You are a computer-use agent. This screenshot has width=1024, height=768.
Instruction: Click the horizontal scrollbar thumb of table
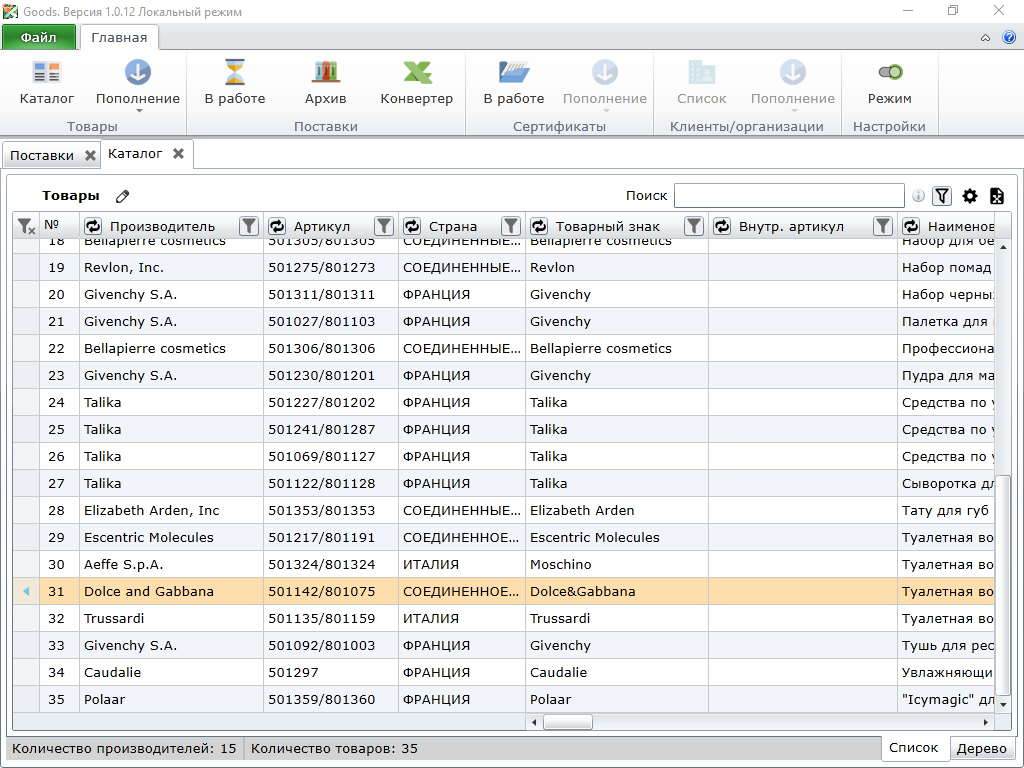pos(568,722)
